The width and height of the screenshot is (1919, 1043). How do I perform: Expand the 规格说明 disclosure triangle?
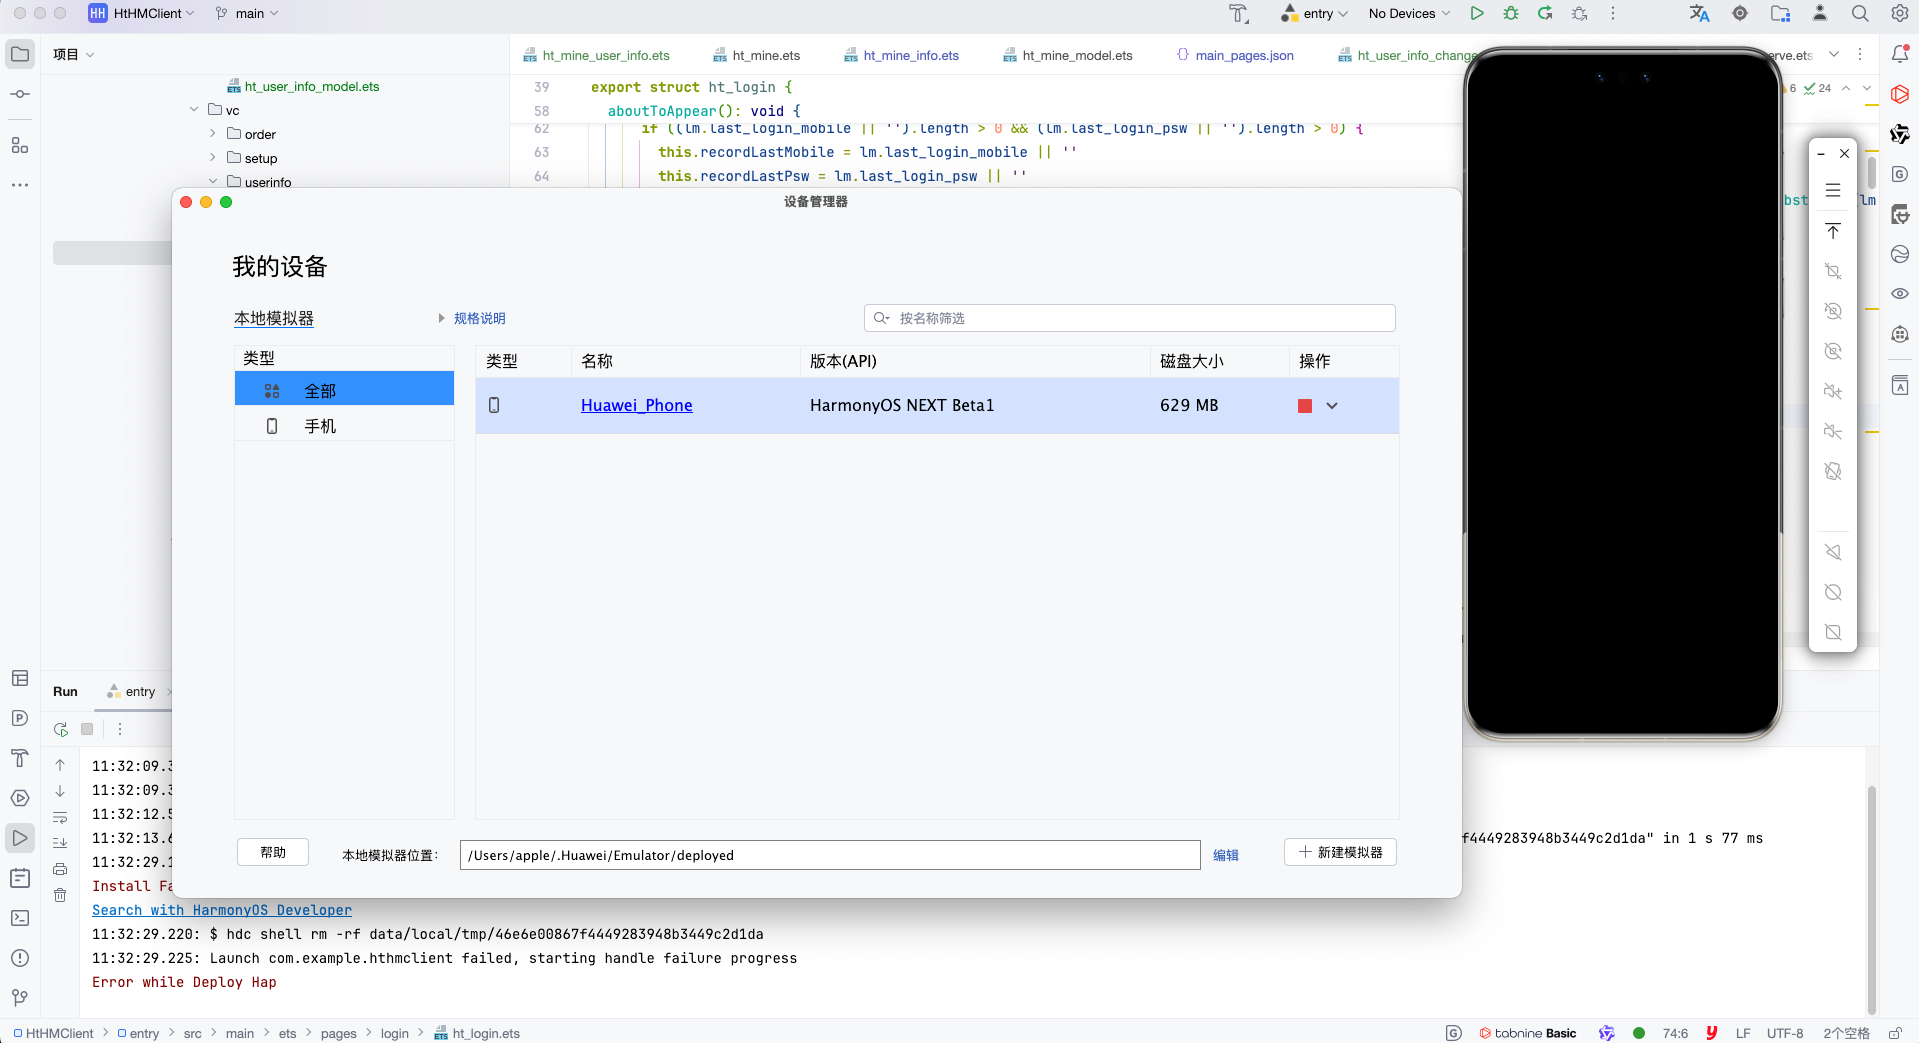(441, 318)
